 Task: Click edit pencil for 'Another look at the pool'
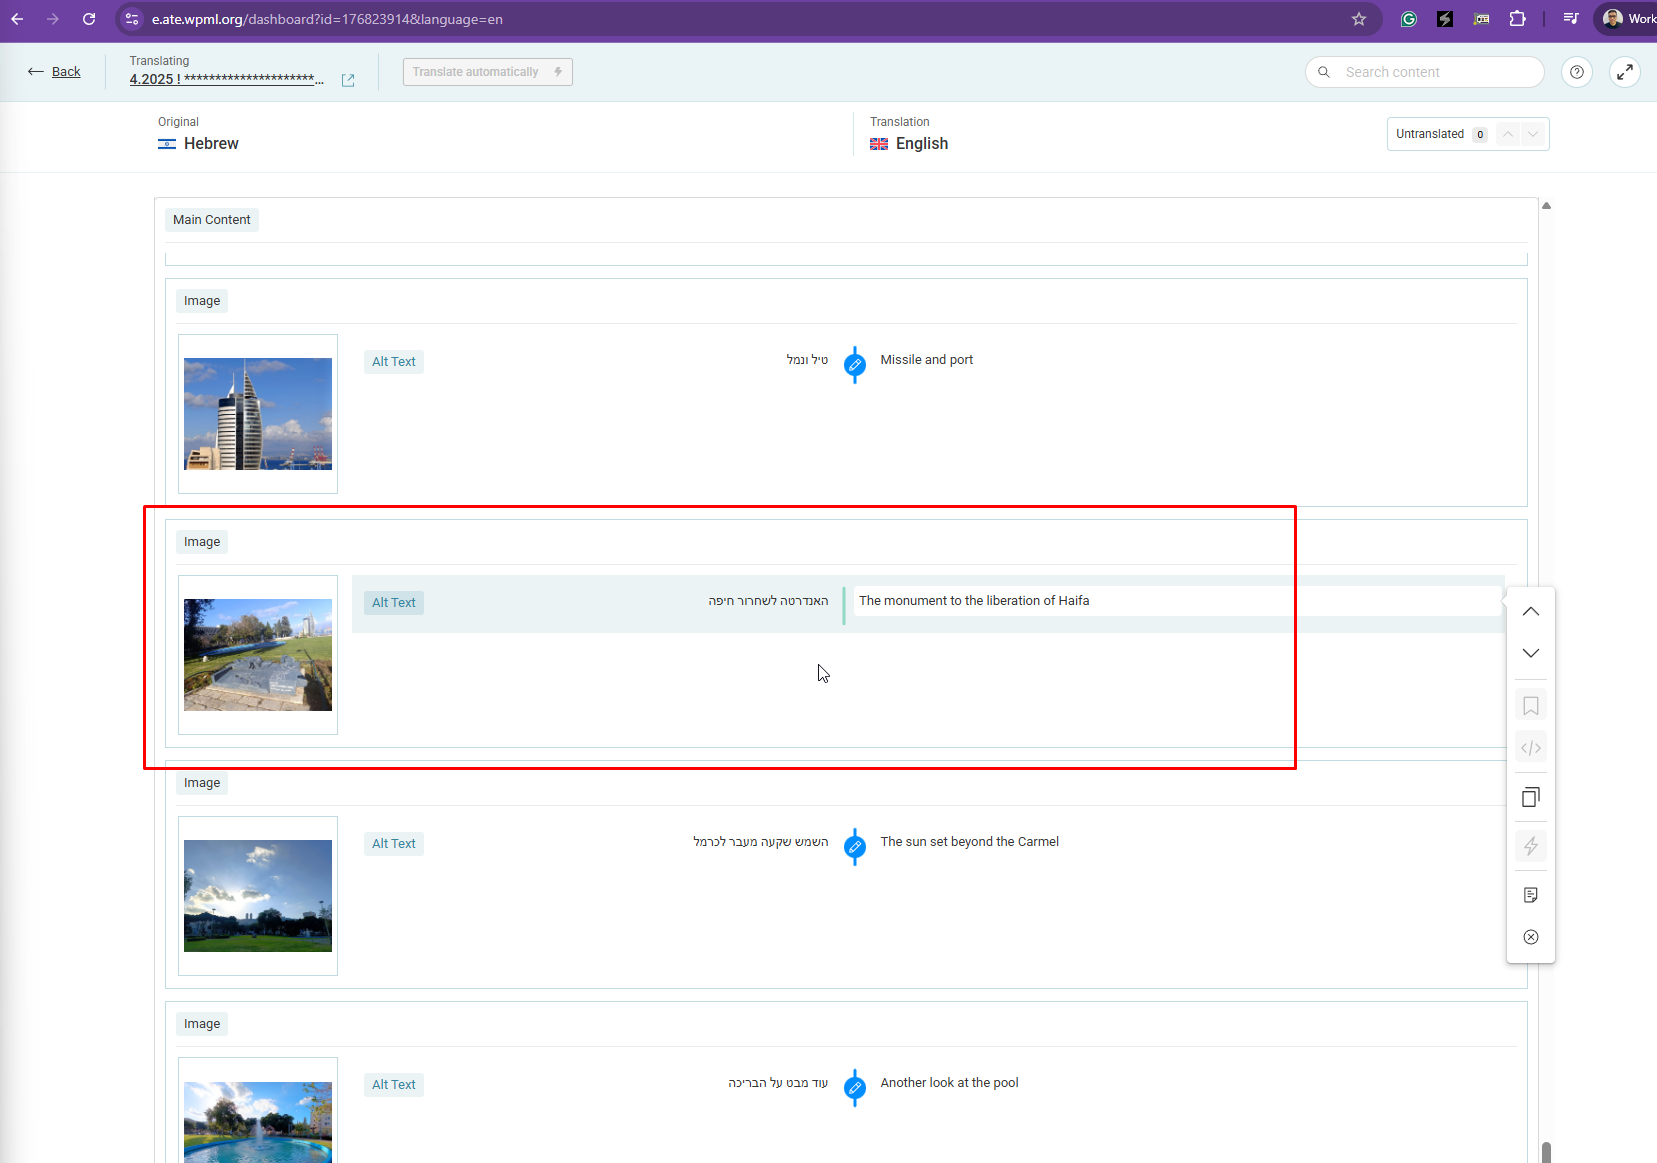[x=855, y=1087]
